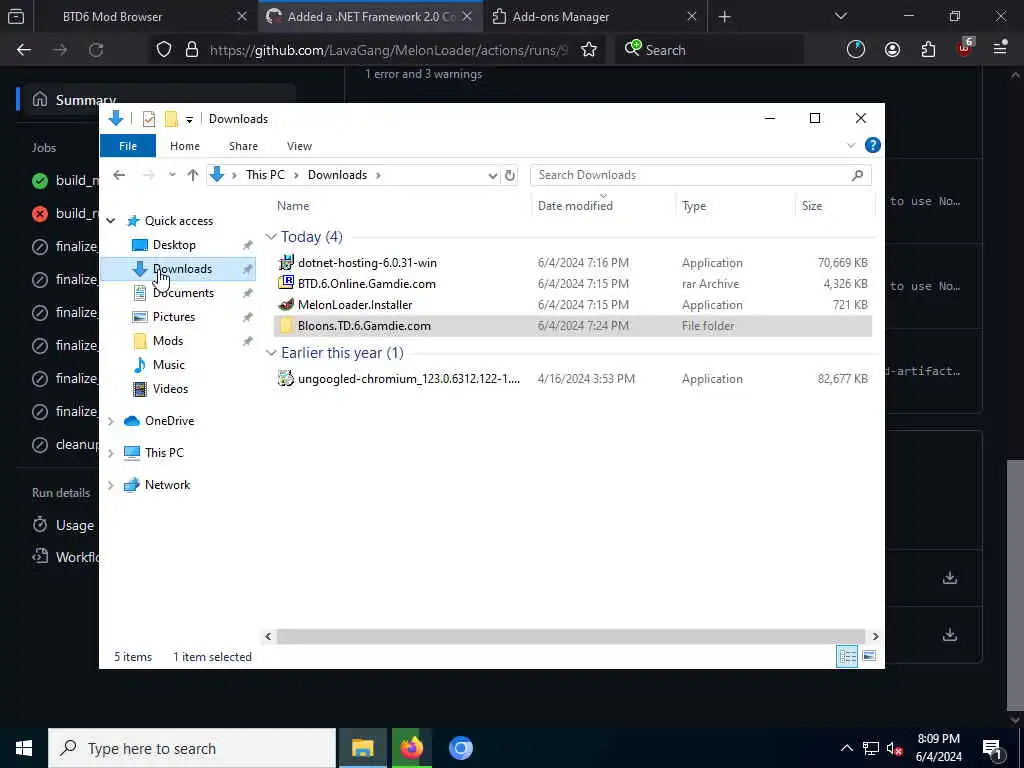Open the list all tabs dropdown

[840, 16]
